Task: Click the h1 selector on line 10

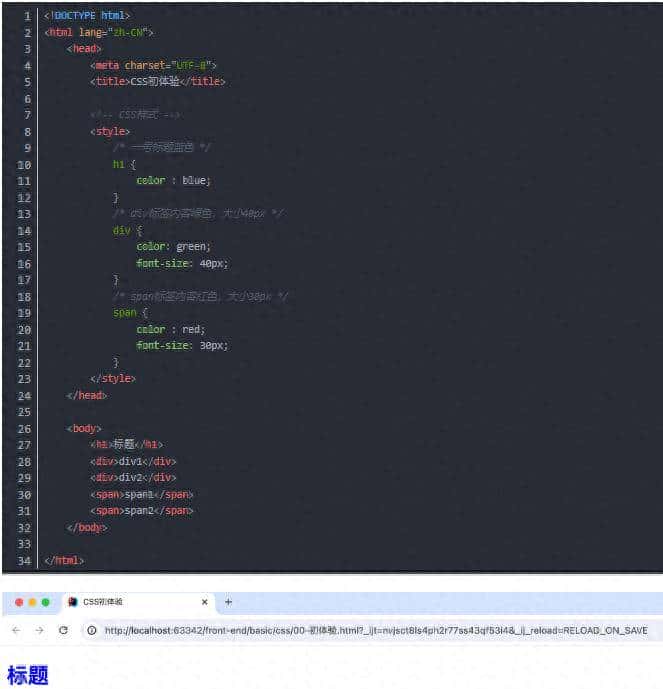Action: click(119, 164)
